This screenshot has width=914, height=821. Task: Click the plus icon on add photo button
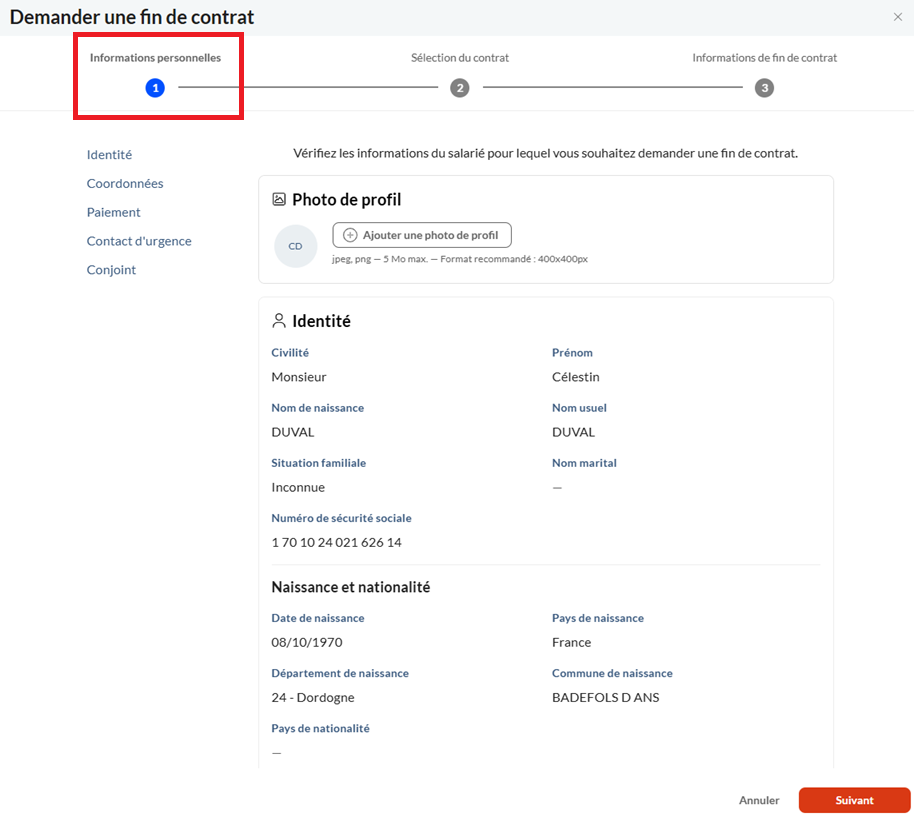350,235
